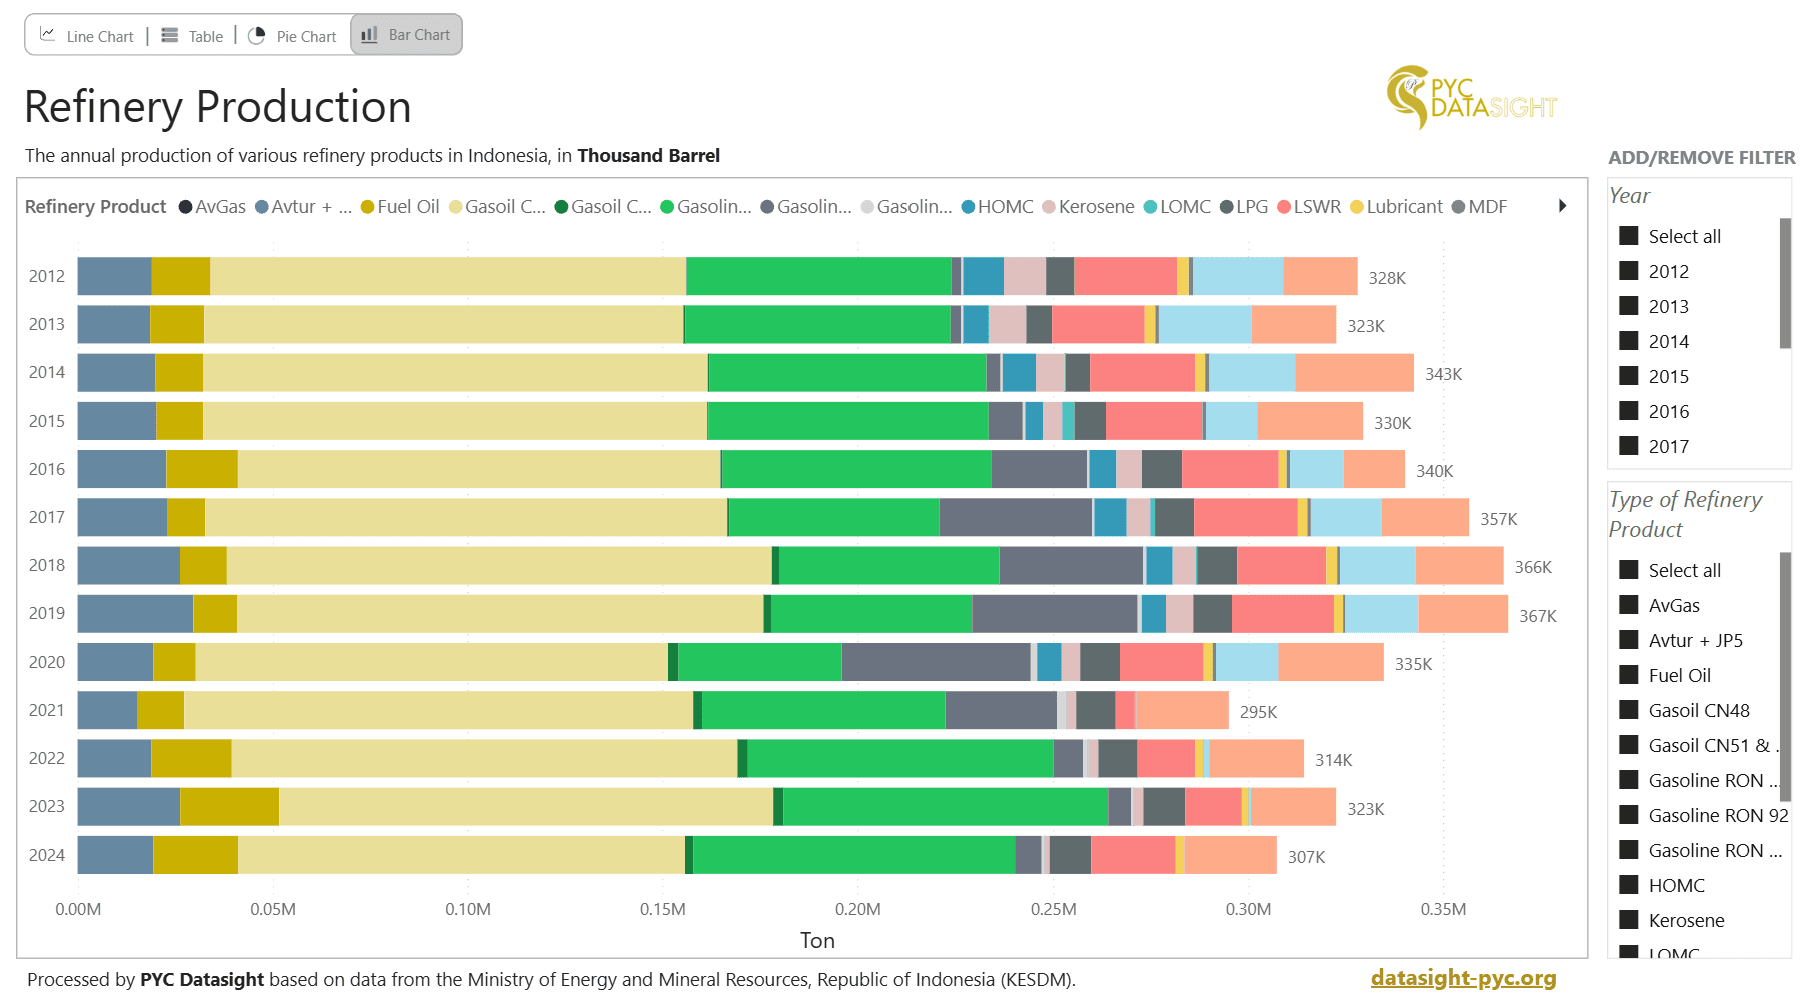This screenshot has width=1810, height=1002.
Task: Tick the Fuel Oil product checkbox
Action: [x=1629, y=675]
